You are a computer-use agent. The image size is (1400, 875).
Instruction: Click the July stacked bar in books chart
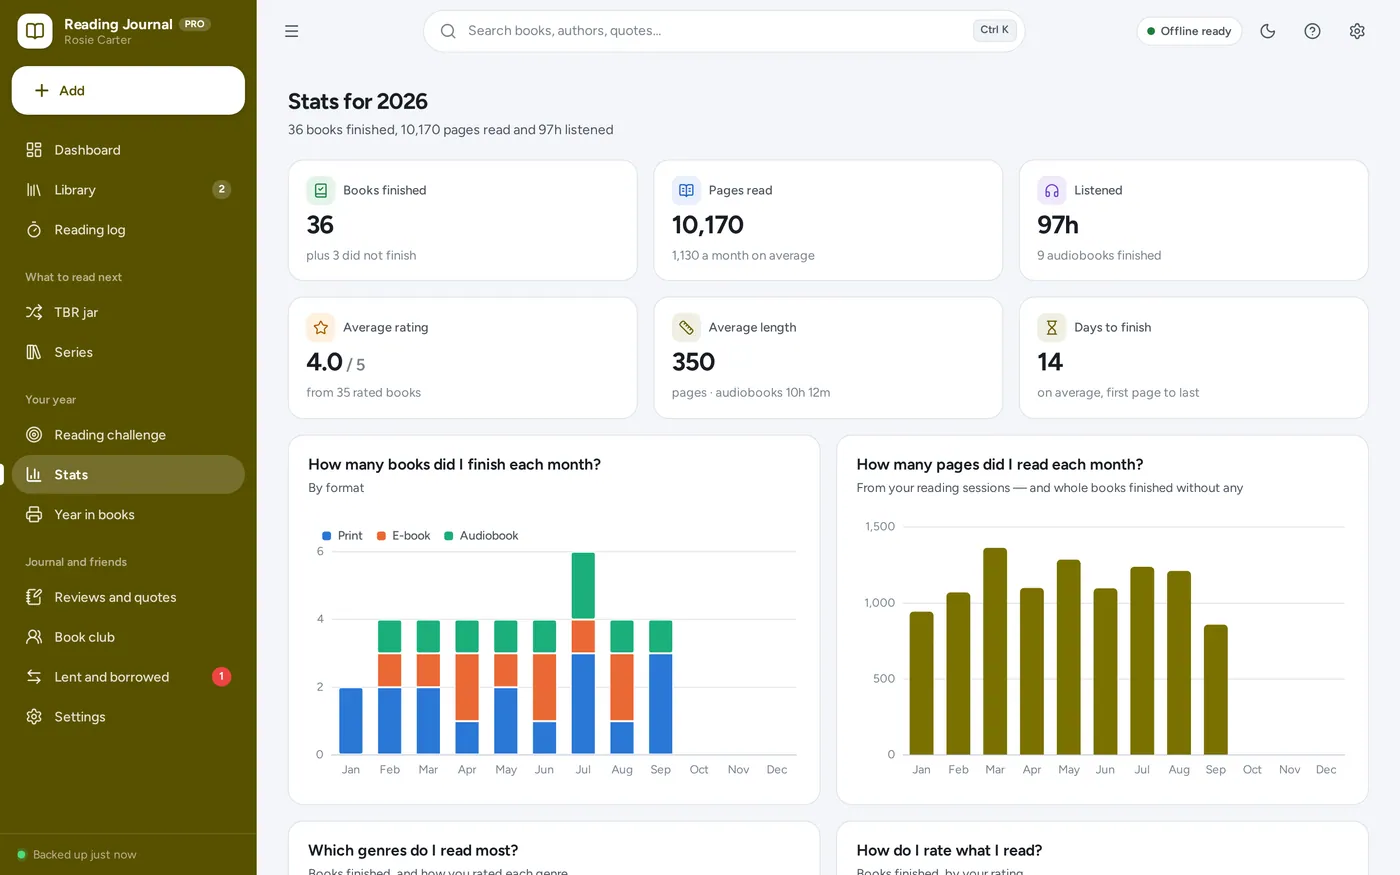click(583, 653)
